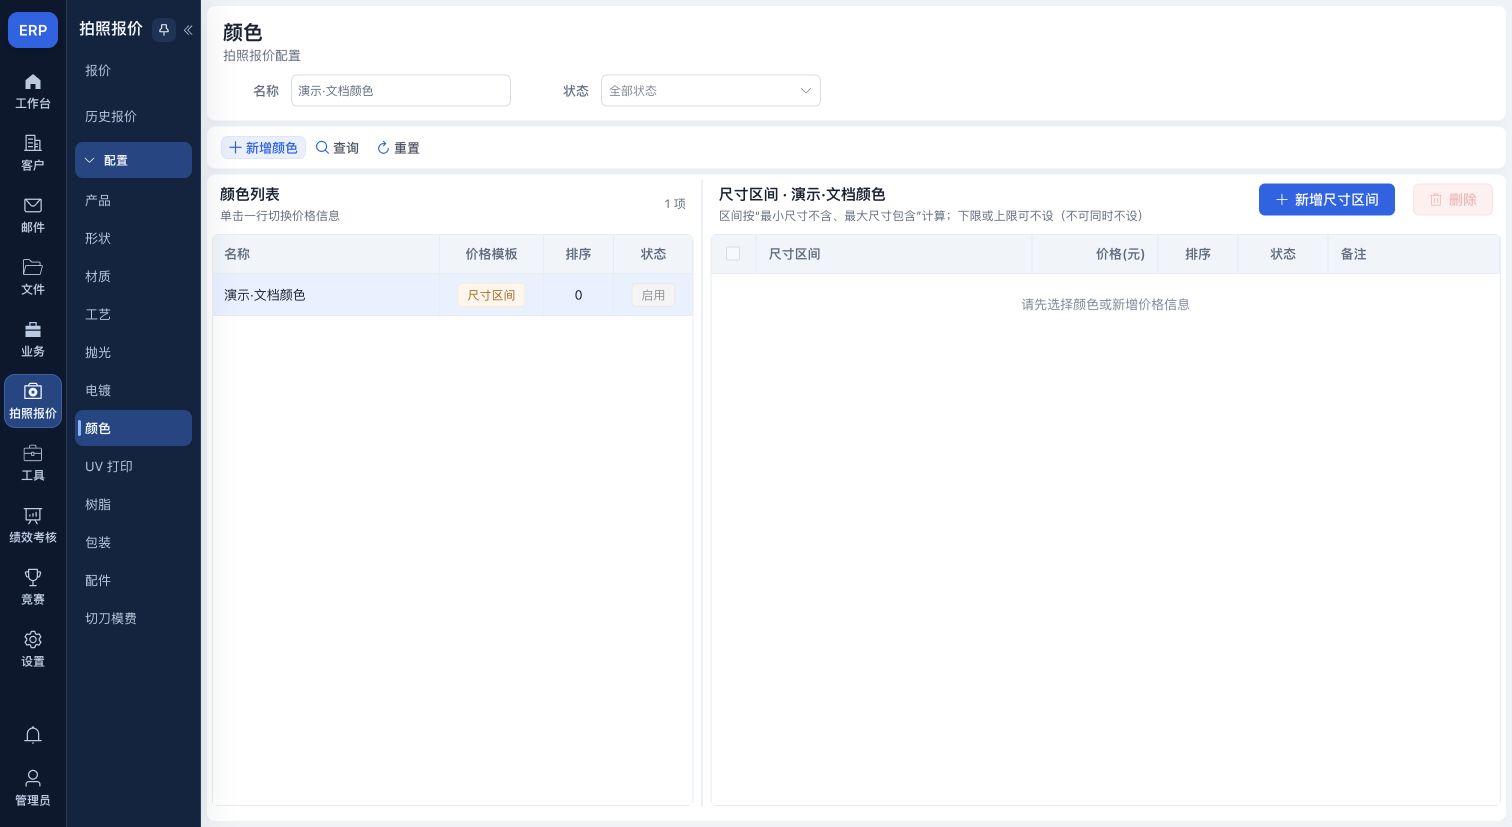Click the ERP logo
Screen dimensions: 1512x827
click(33, 30)
